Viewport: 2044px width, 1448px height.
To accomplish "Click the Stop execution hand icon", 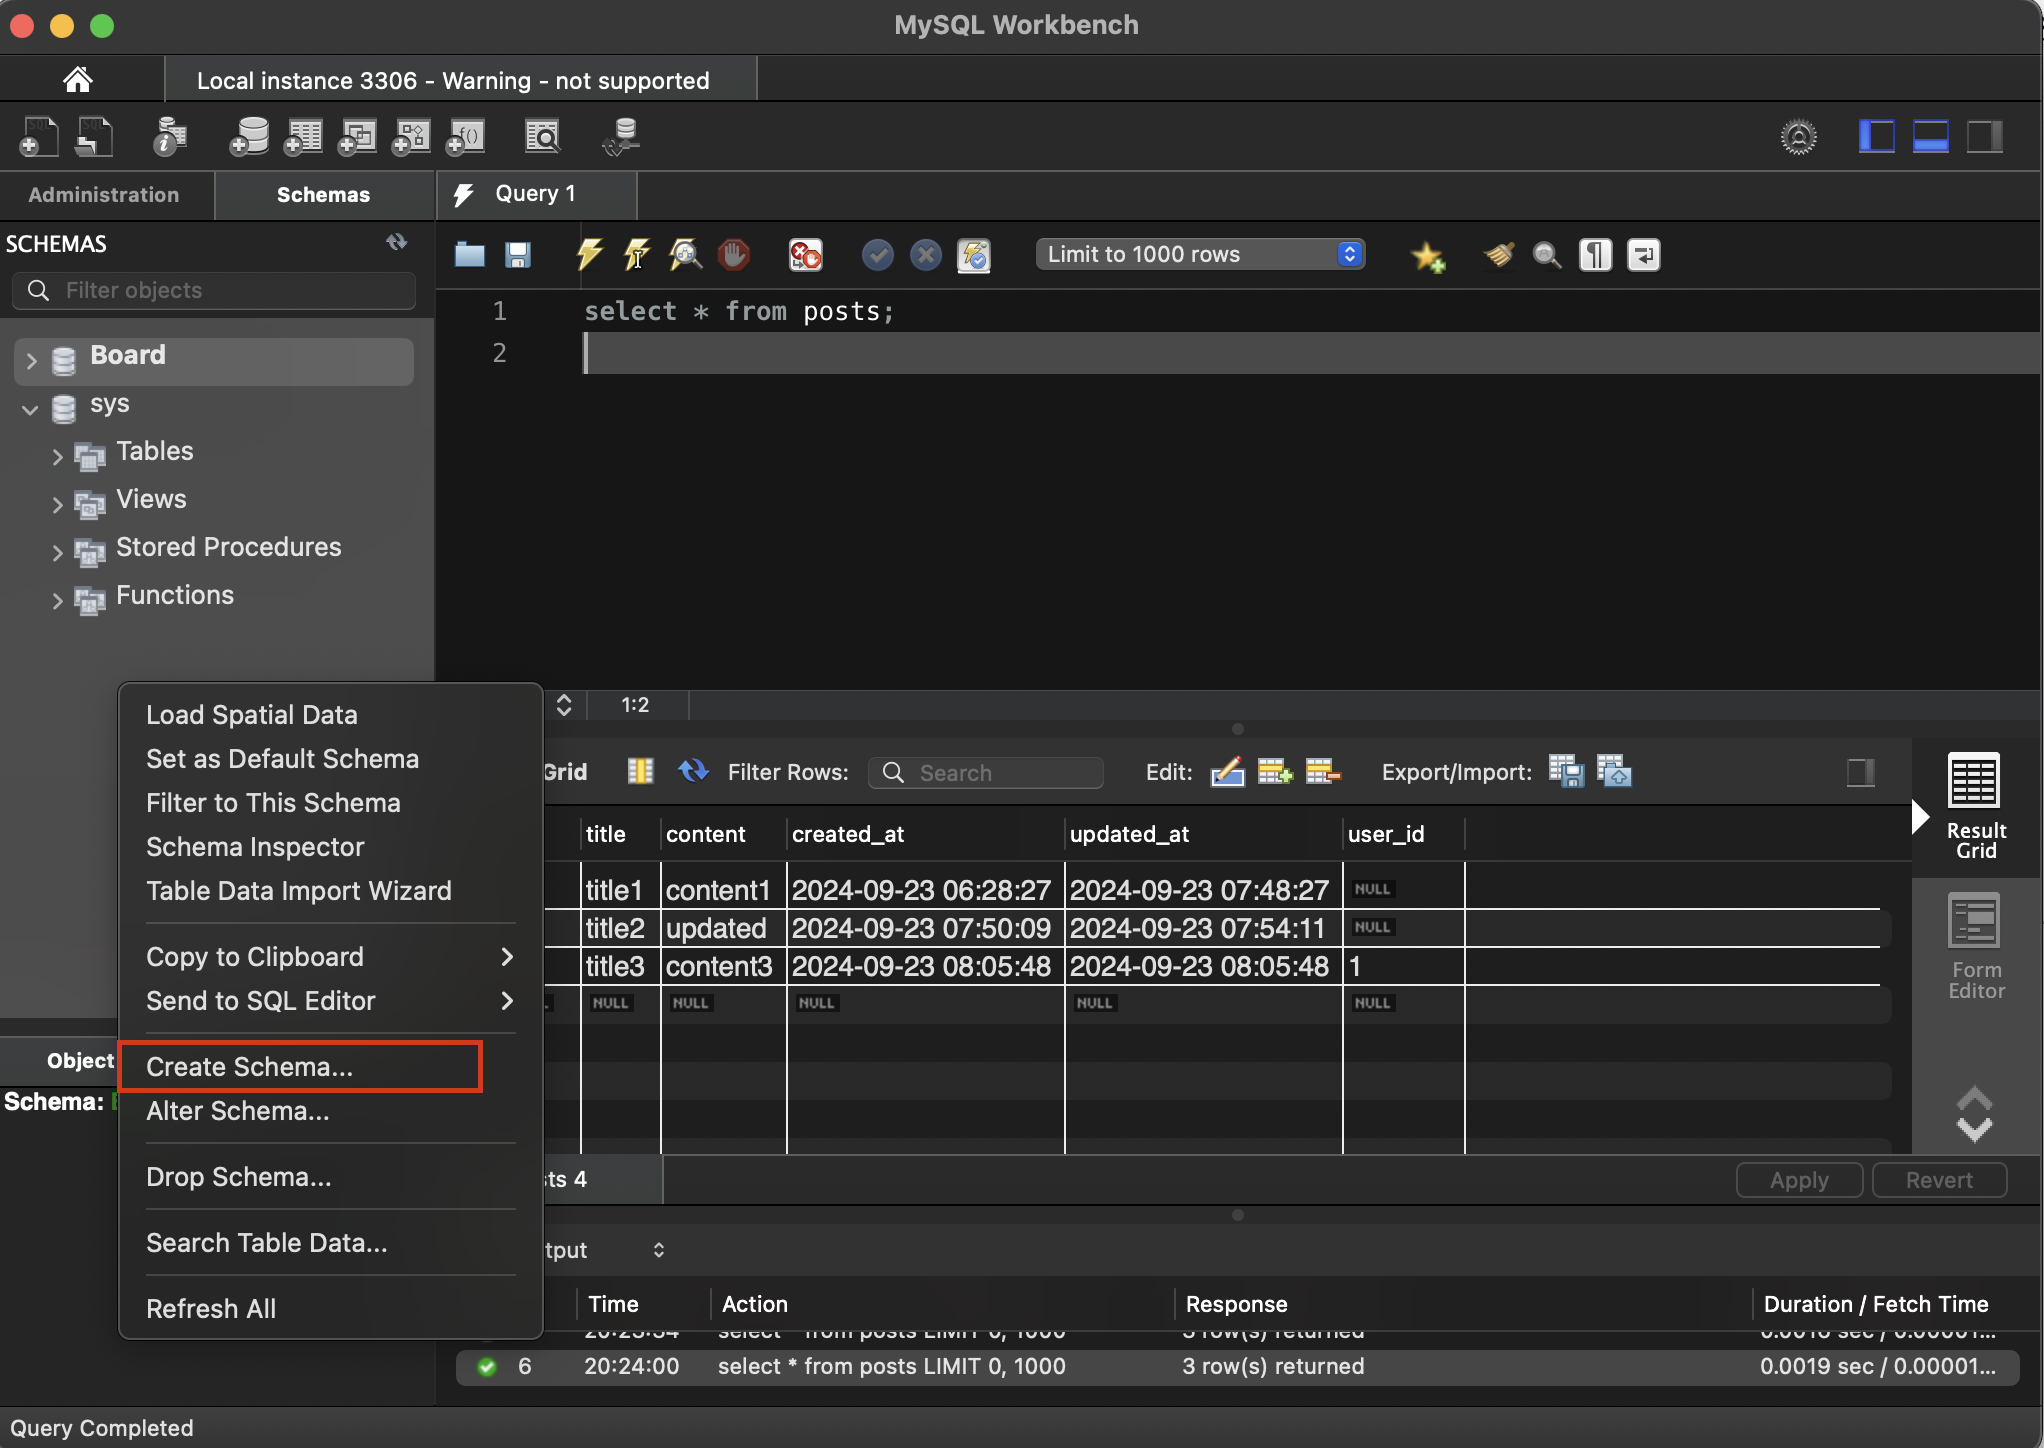I will pyautogui.click(x=734, y=255).
